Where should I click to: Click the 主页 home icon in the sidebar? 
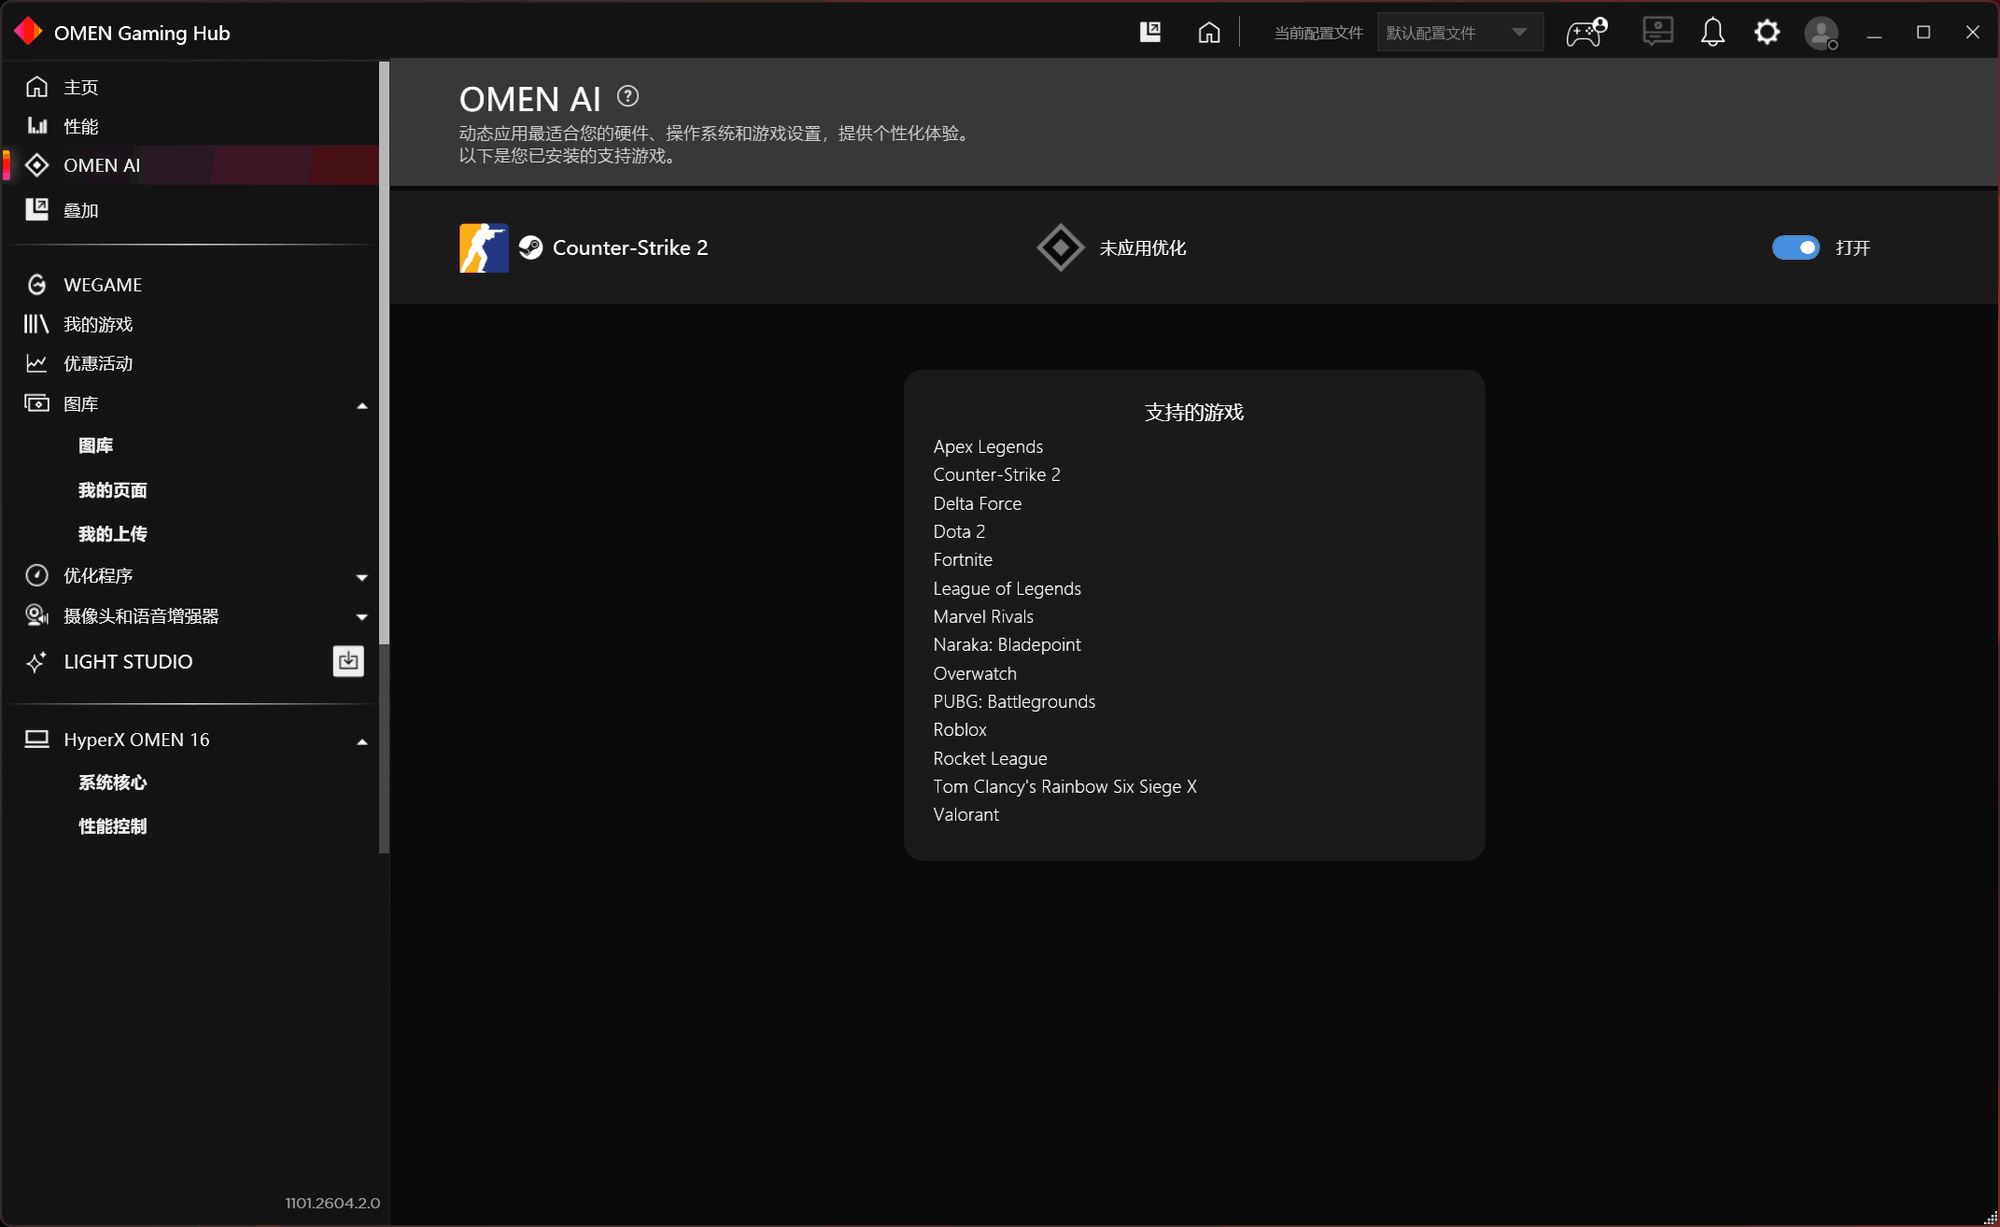(x=37, y=87)
